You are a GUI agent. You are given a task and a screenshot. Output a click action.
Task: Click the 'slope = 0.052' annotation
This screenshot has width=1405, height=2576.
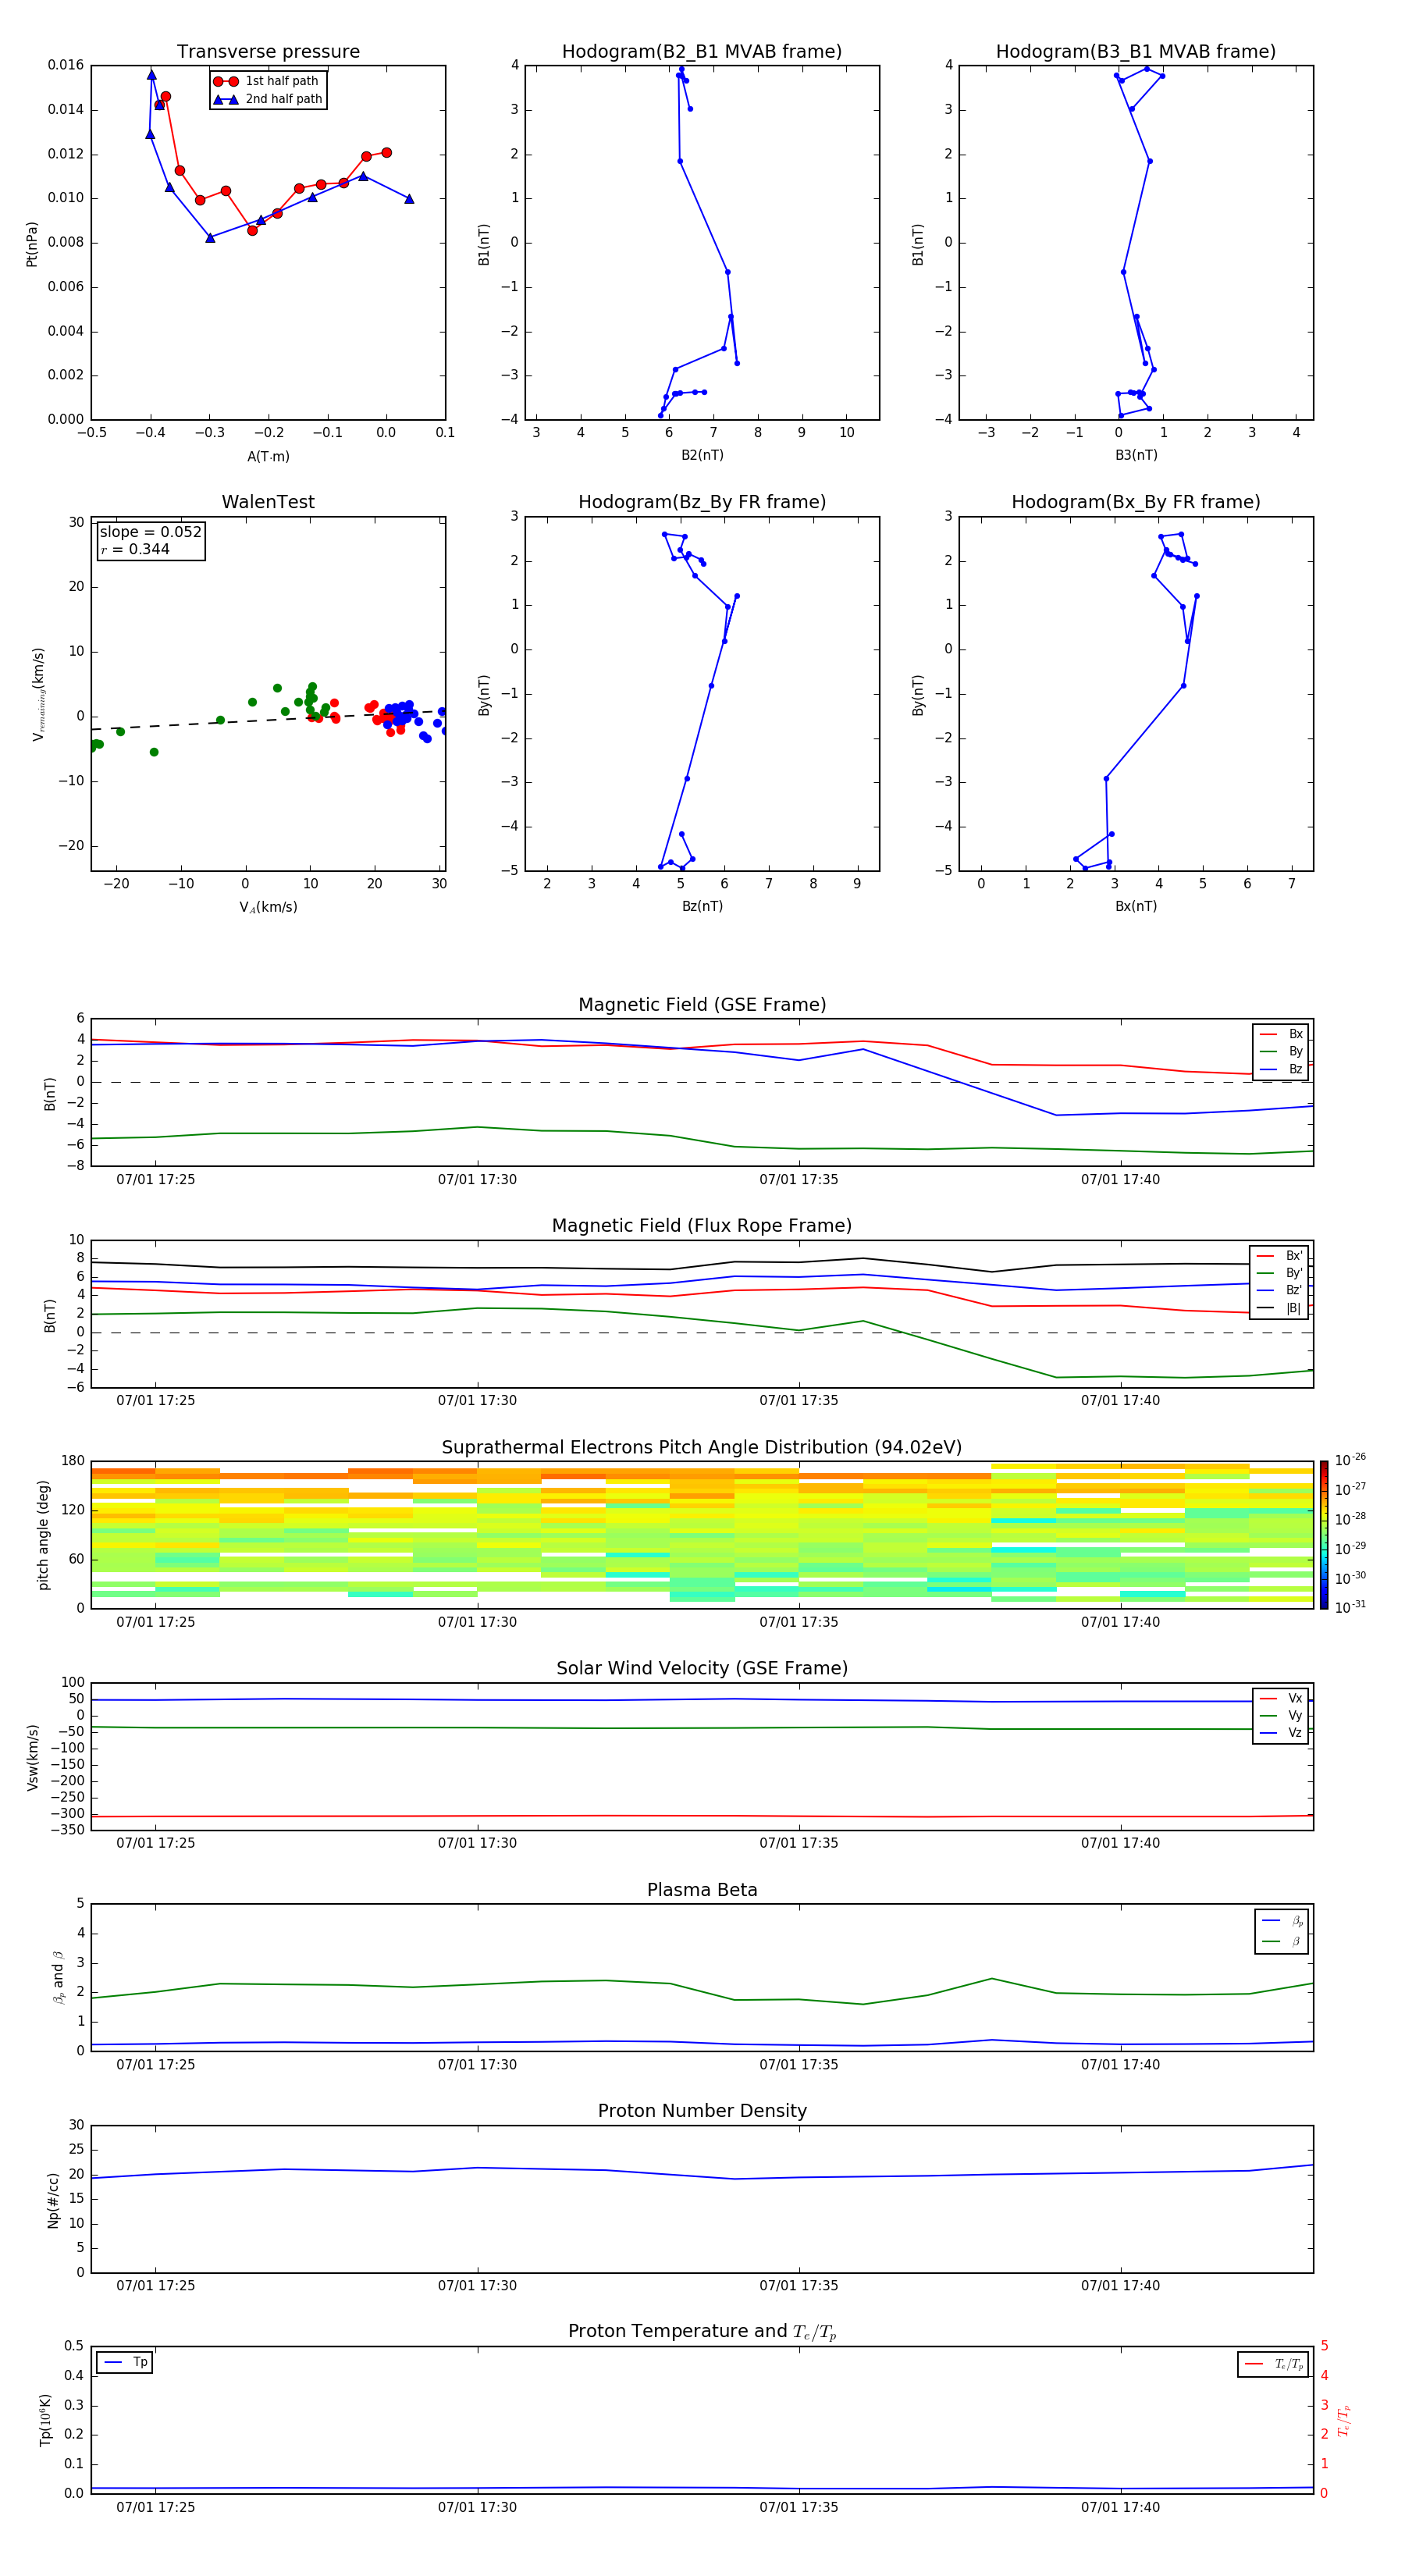[x=151, y=532]
